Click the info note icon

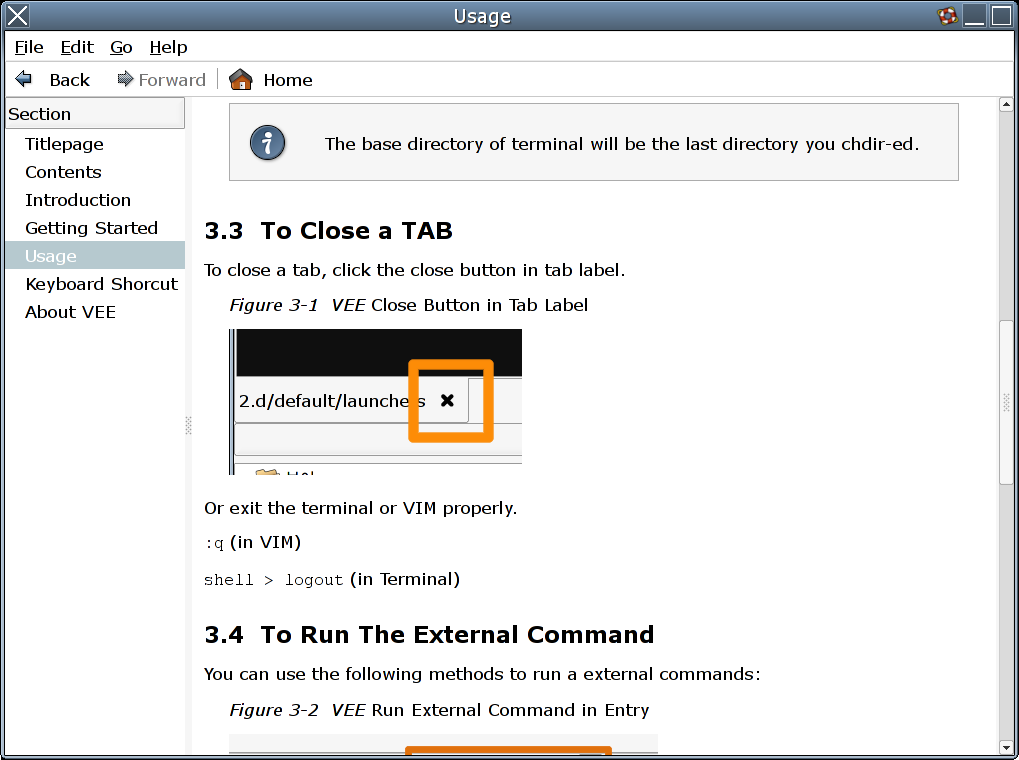pos(267,143)
